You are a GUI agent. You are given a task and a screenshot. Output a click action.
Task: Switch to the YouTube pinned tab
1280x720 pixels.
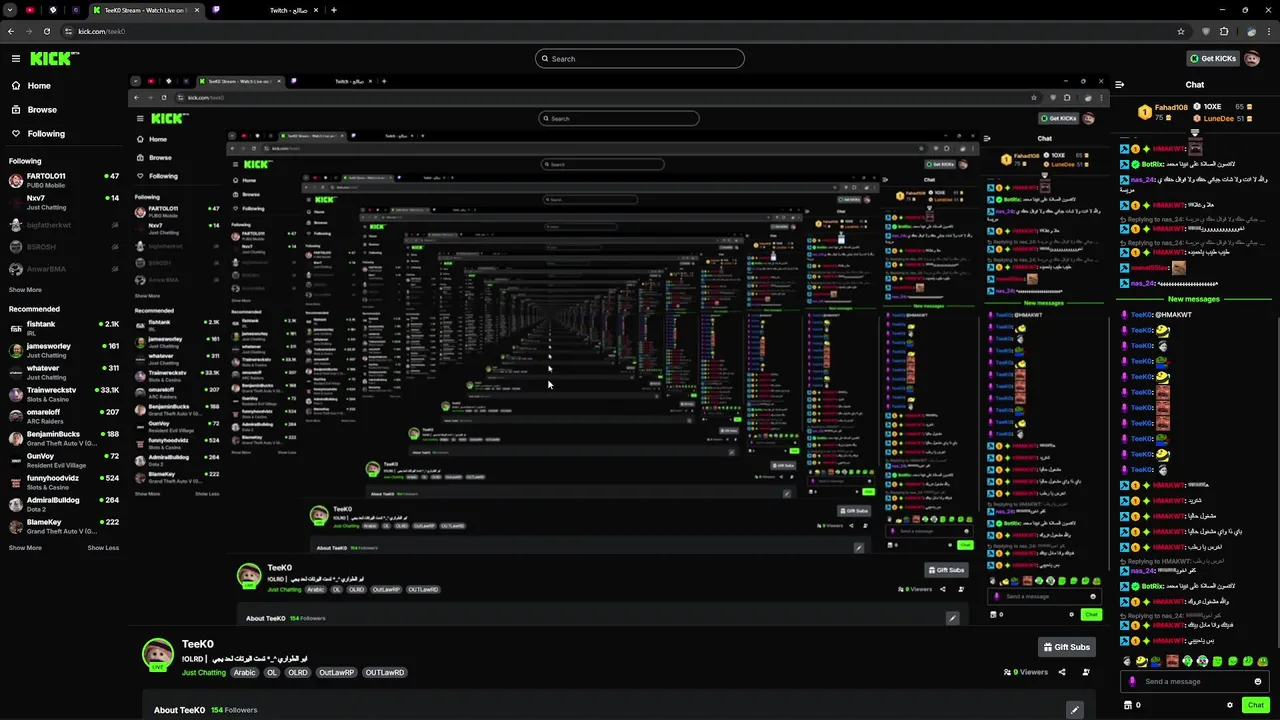30,10
